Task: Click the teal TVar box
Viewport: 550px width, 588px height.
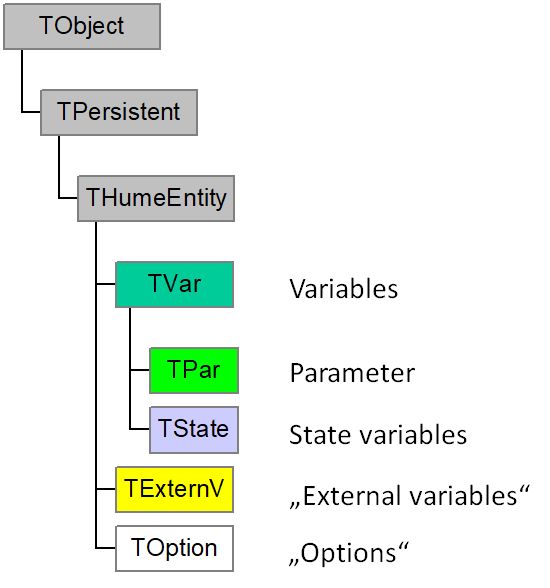Action: click(x=174, y=284)
